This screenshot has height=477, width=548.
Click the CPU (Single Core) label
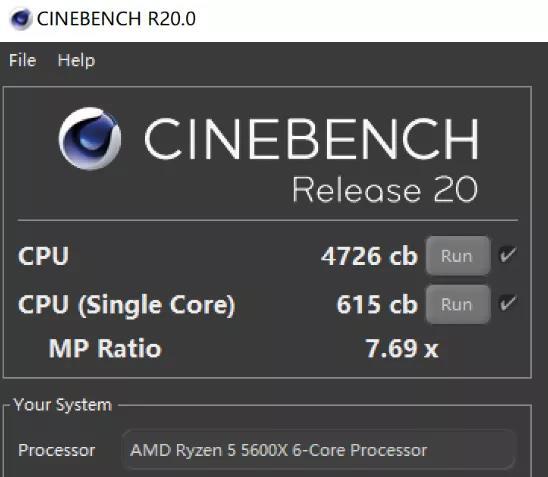(x=127, y=306)
